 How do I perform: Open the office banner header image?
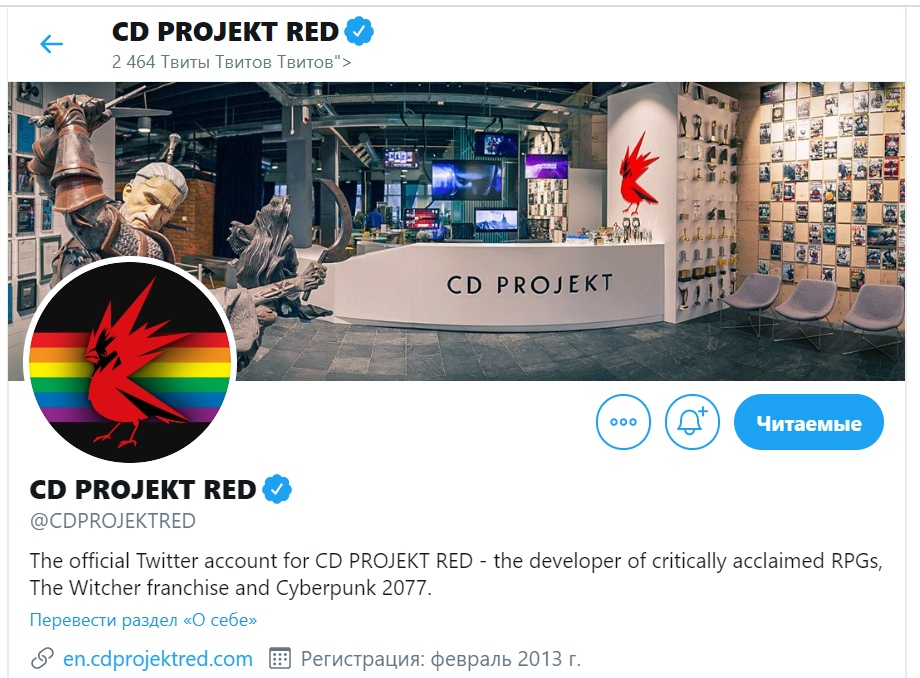456,231
